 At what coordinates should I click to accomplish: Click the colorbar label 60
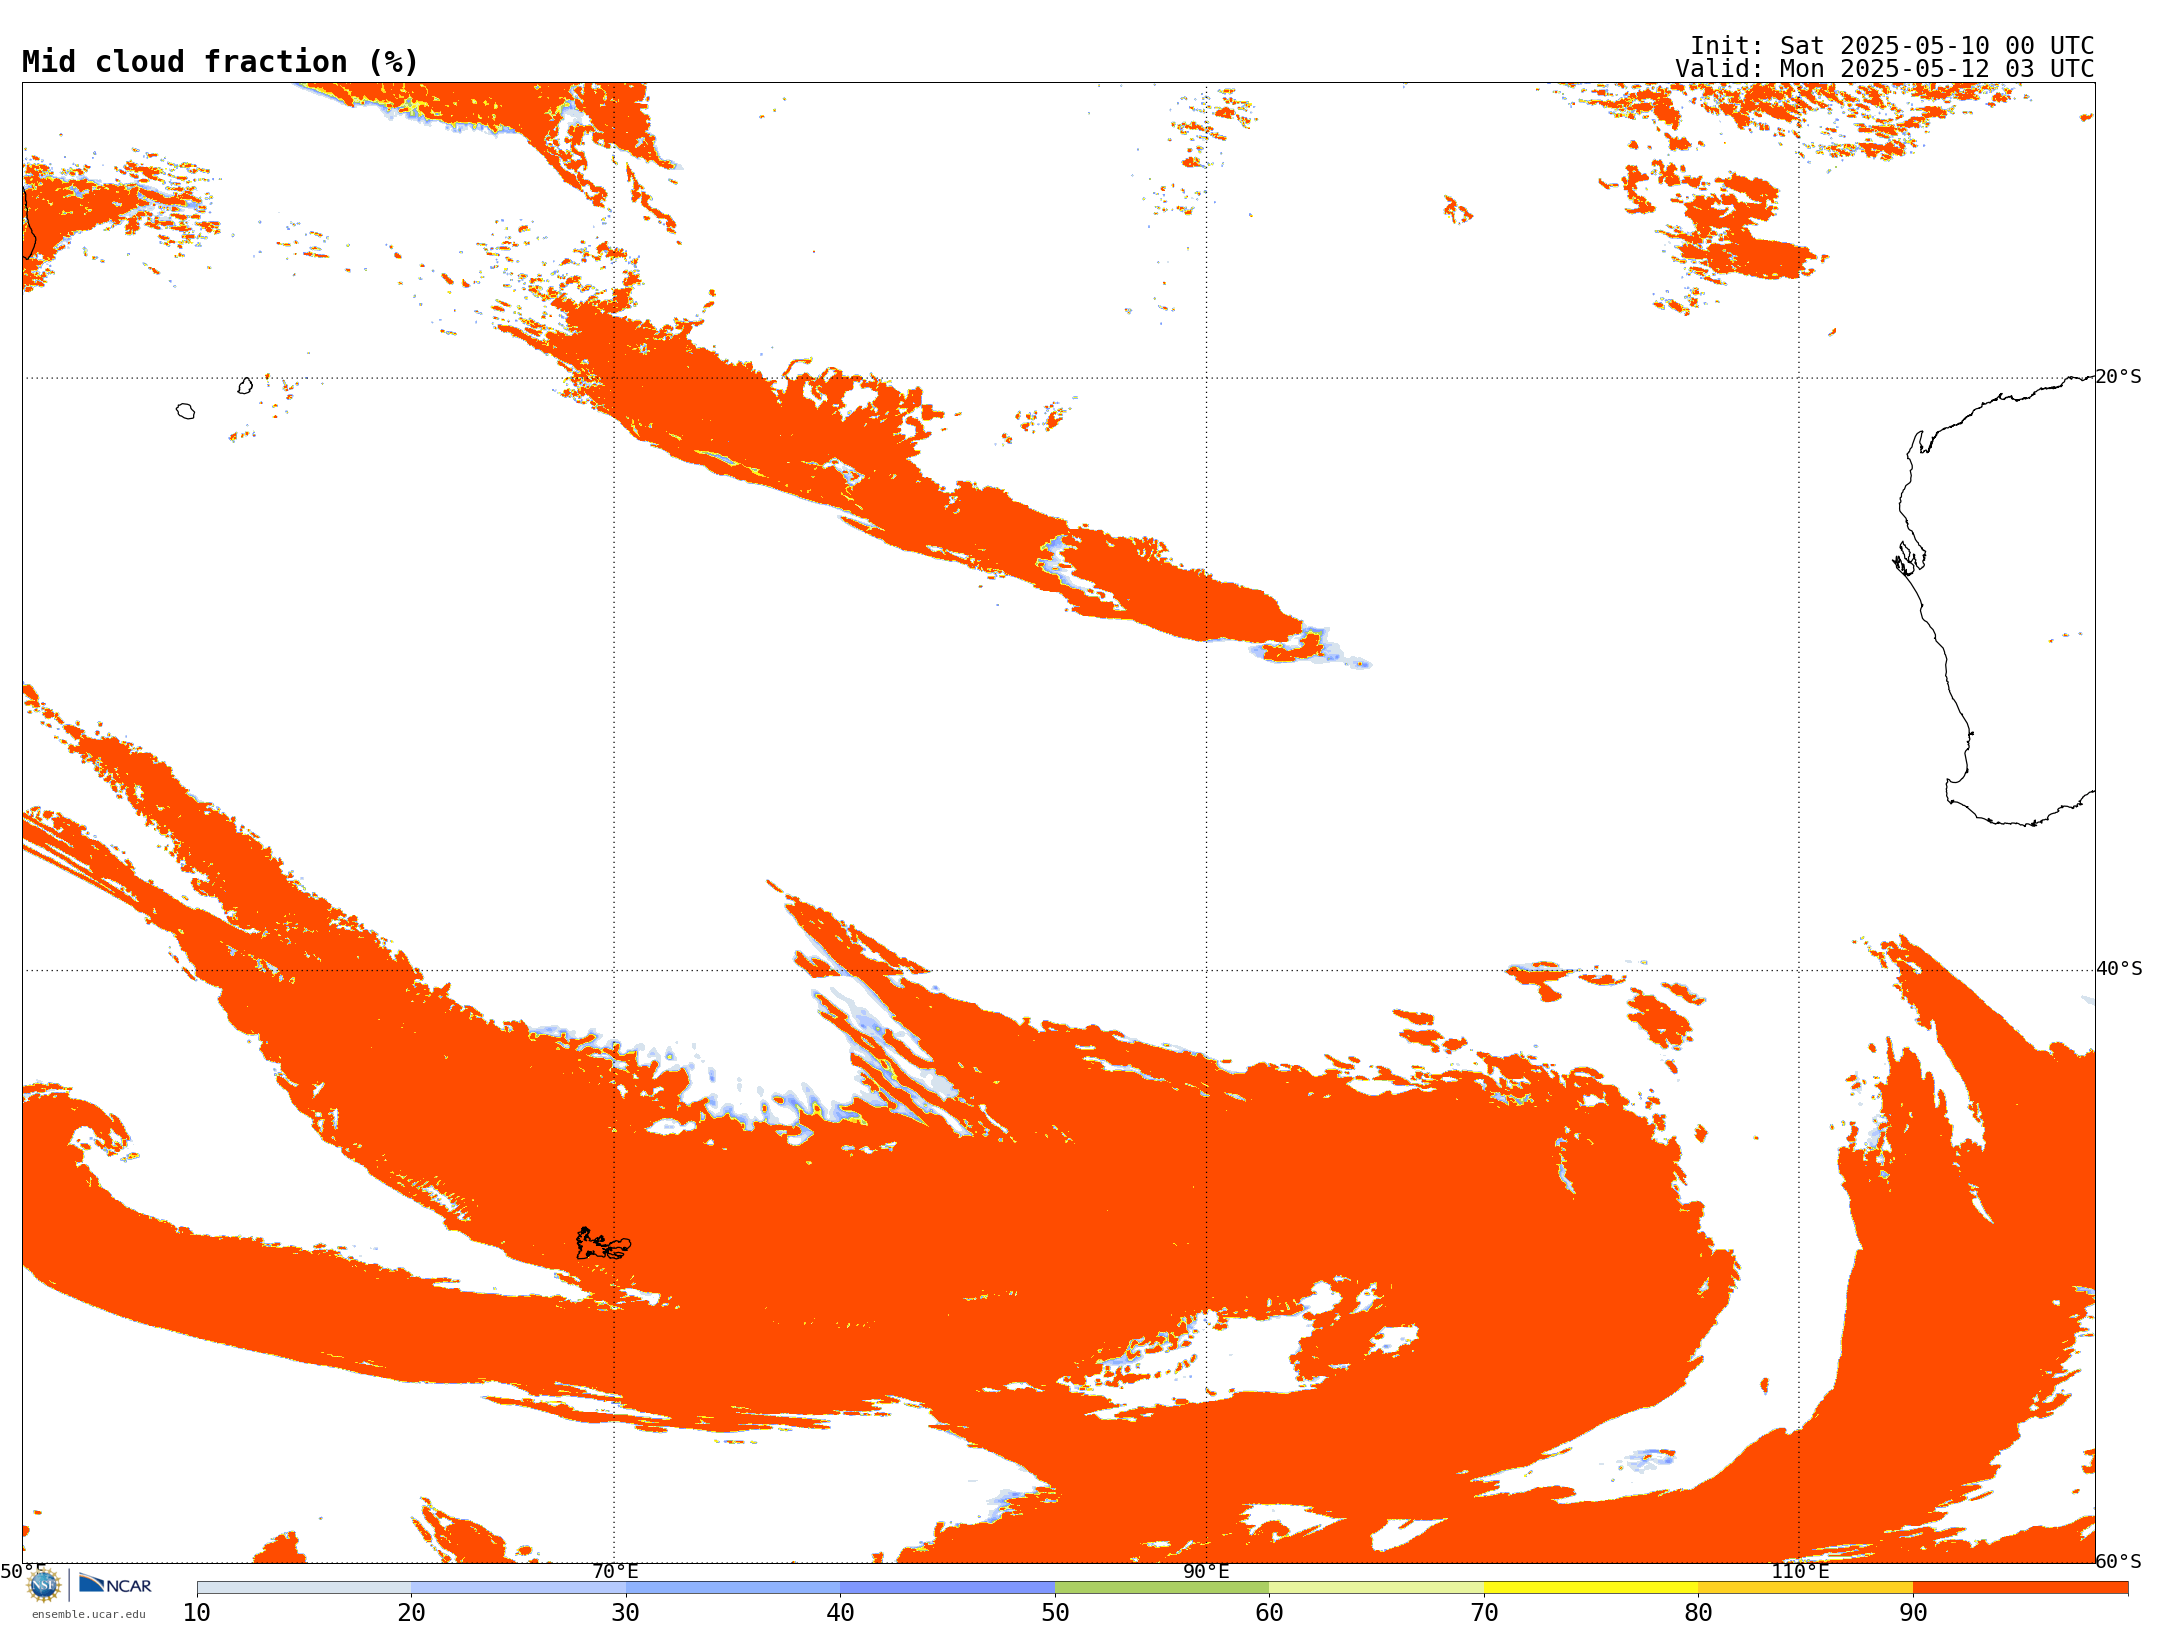1269,1612
